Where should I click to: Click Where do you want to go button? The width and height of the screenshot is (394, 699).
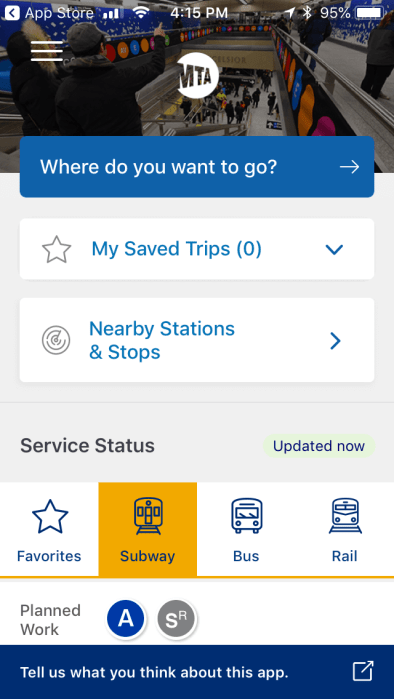click(197, 167)
